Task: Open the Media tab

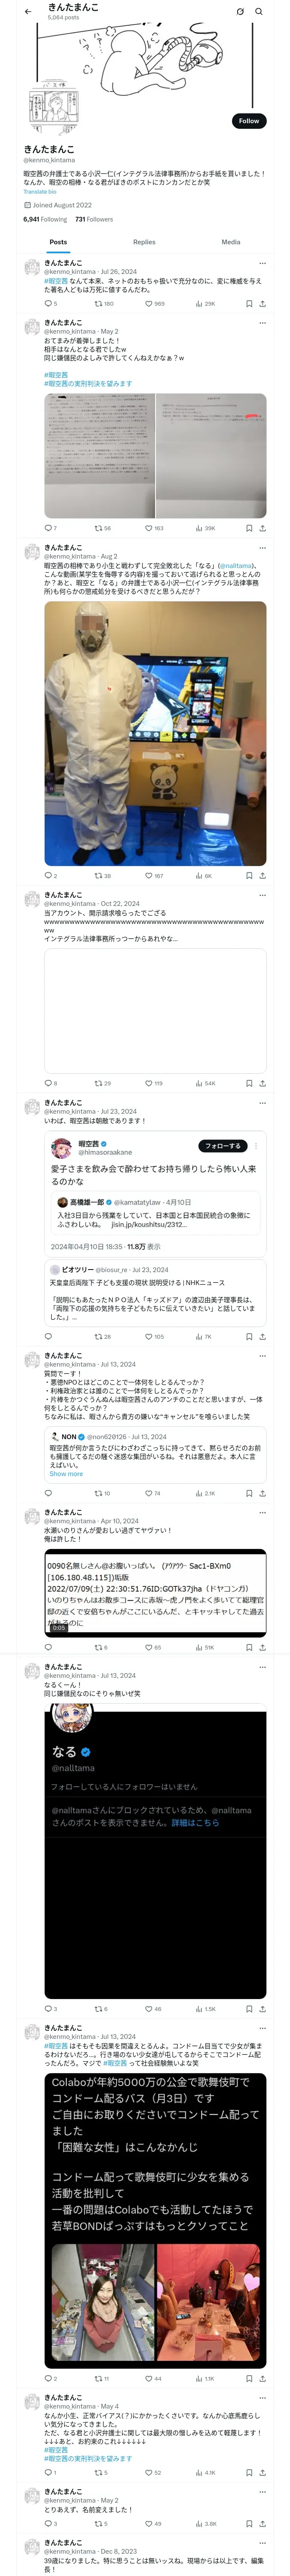Action: coord(230,242)
